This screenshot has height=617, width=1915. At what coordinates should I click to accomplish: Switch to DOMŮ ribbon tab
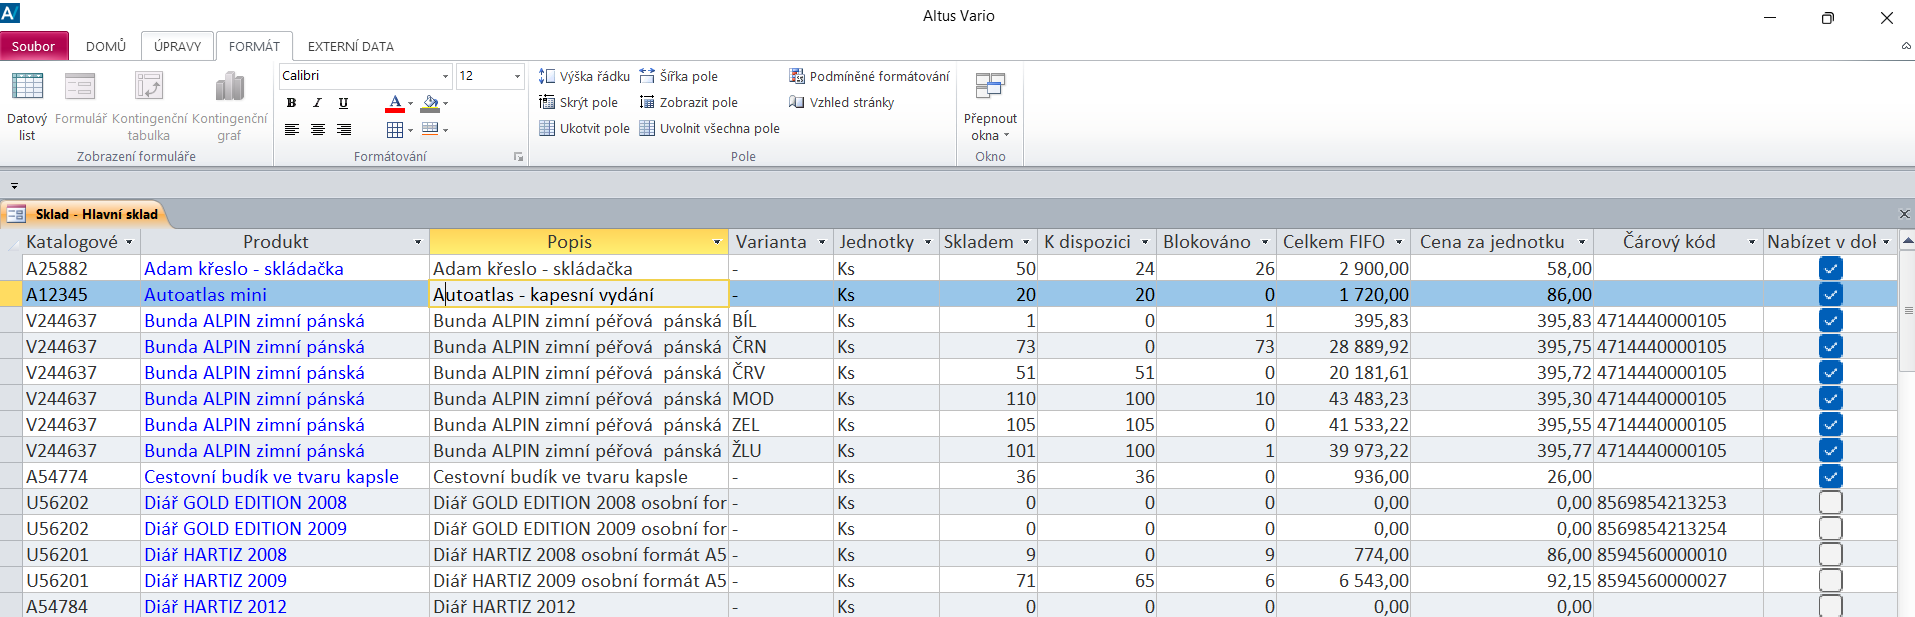click(x=106, y=46)
